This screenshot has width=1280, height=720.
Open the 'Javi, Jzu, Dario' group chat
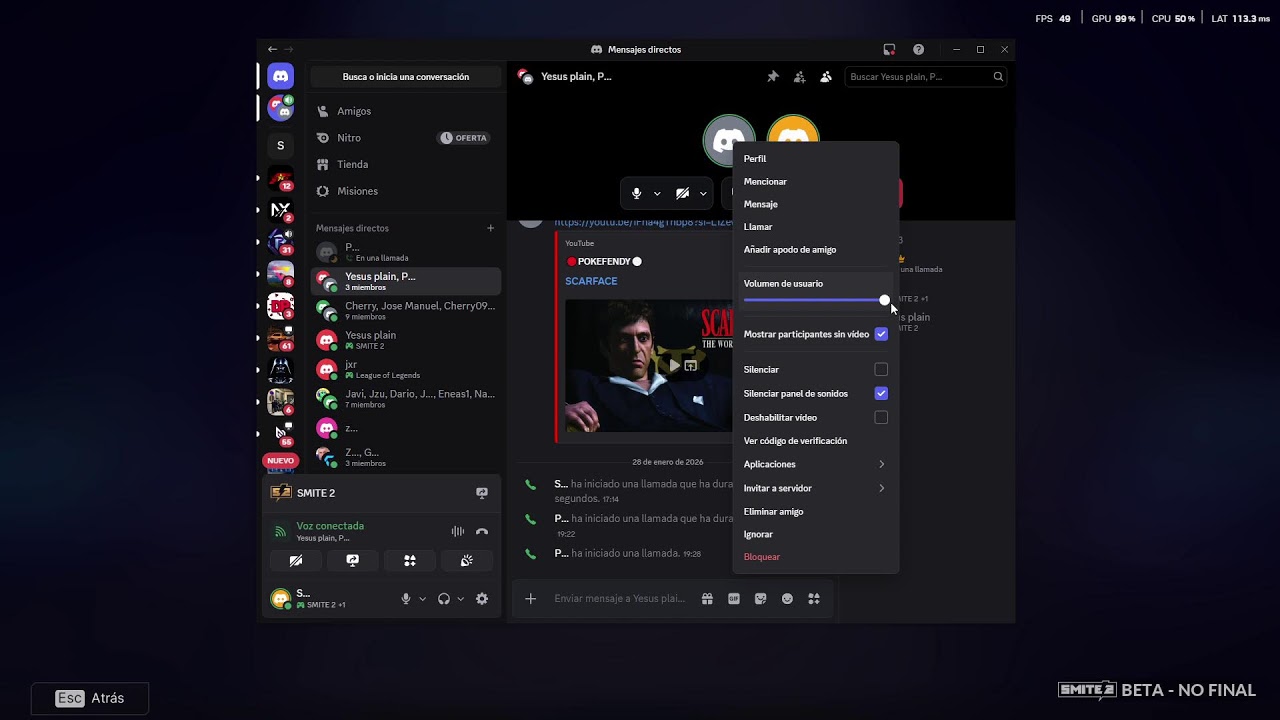(x=406, y=399)
